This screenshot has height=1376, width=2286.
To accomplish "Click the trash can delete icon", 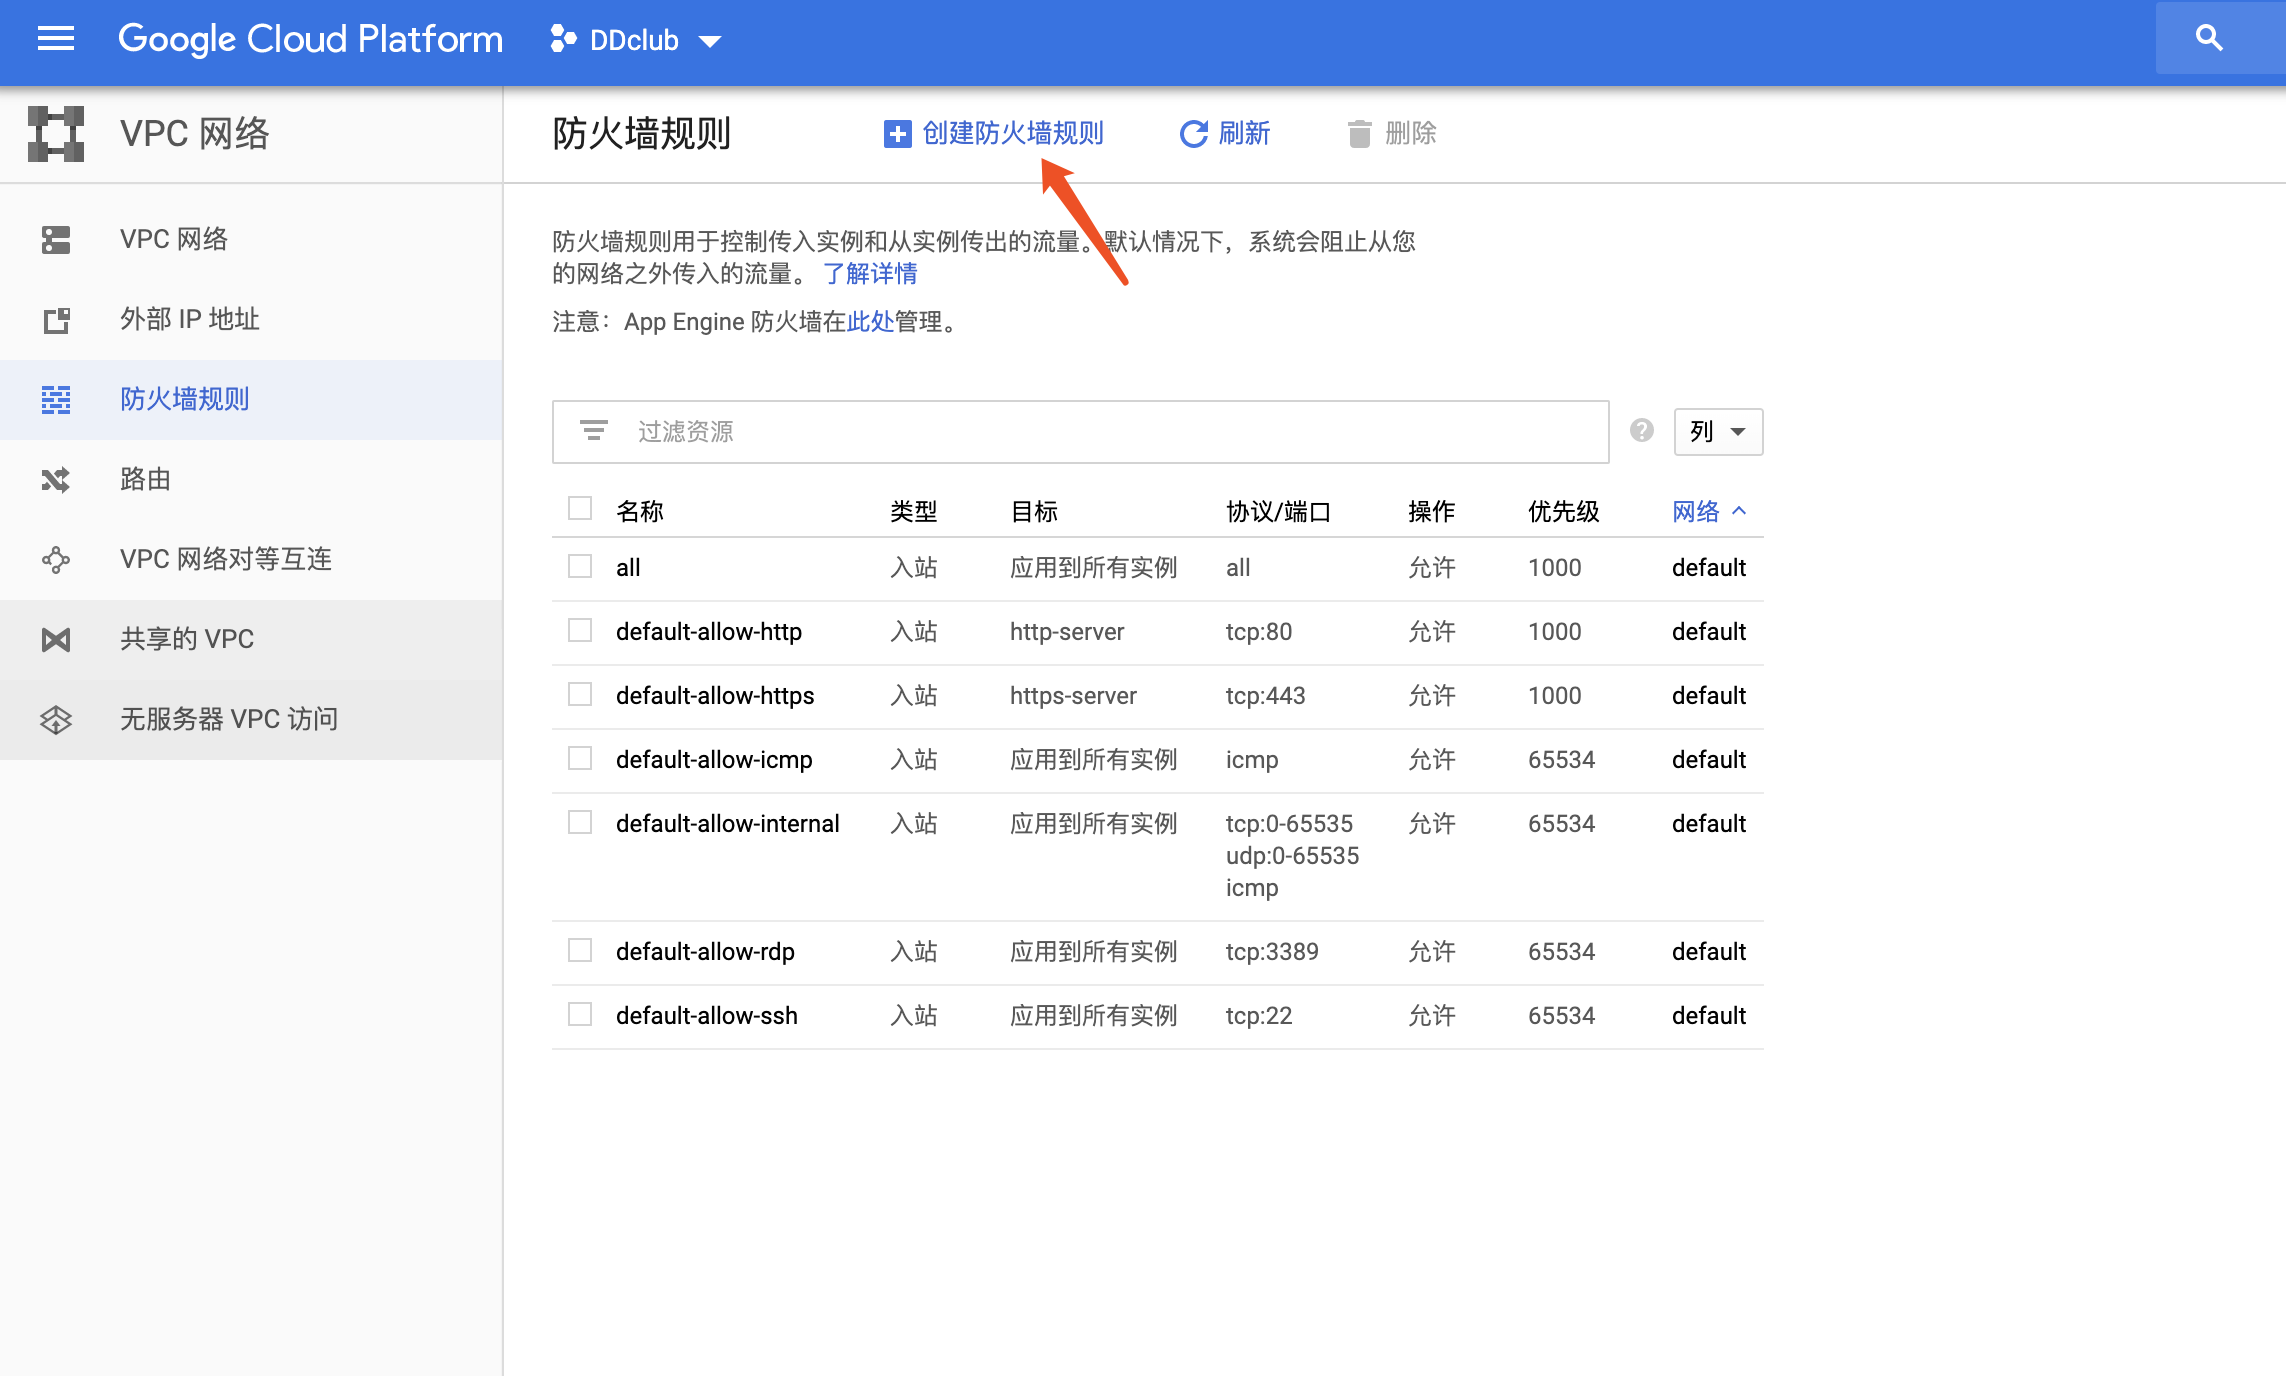I will pos(1359,134).
